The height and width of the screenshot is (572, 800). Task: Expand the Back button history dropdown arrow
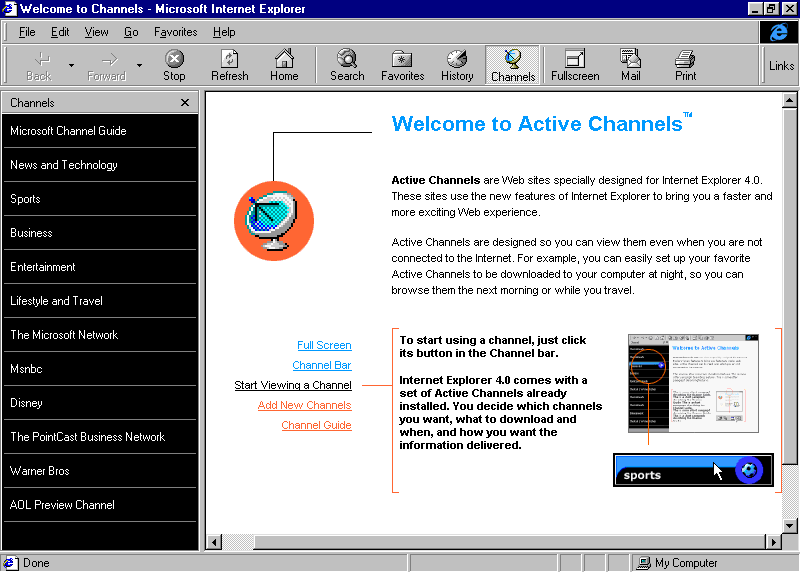click(71, 65)
